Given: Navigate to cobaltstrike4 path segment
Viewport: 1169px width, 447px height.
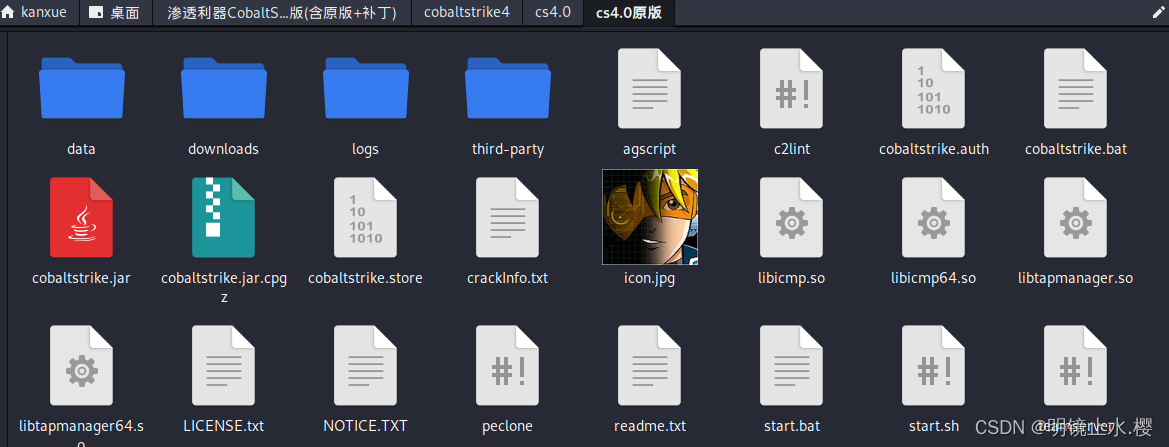Looking at the screenshot, I should coord(467,13).
